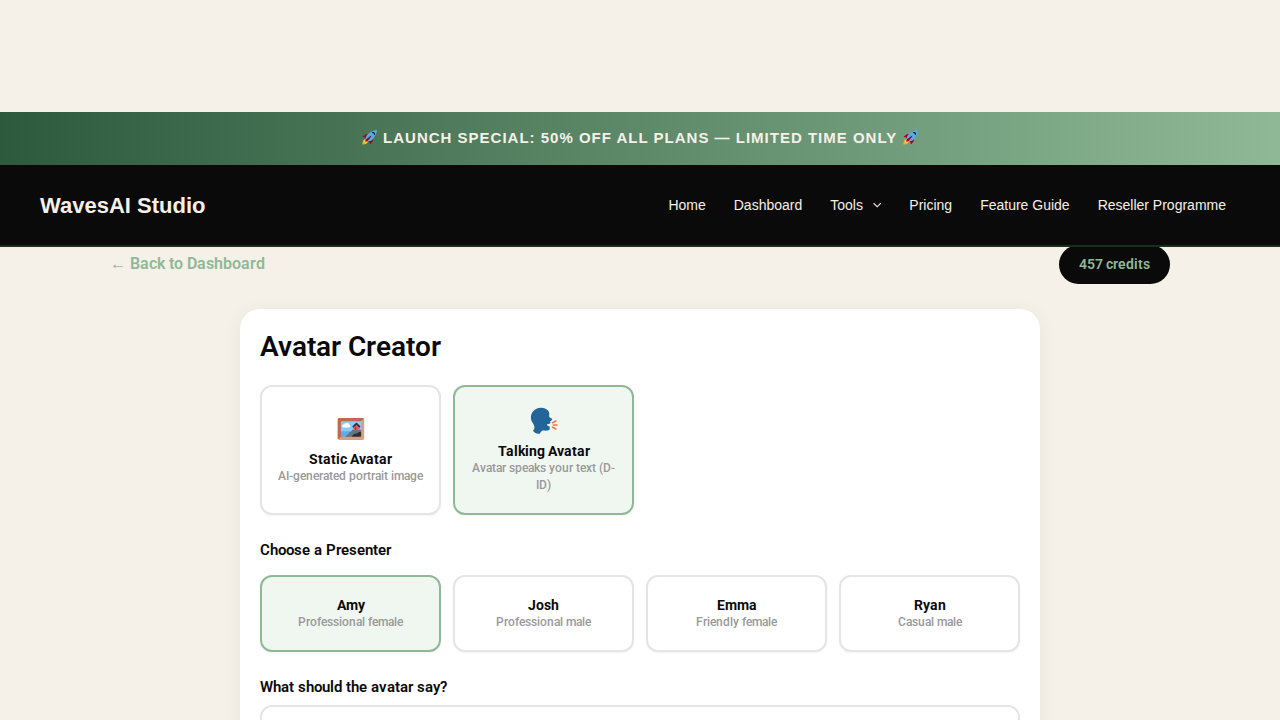The image size is (1280, 720).
Task: Open the Pricing page
Action: click(x=930, y=205)
